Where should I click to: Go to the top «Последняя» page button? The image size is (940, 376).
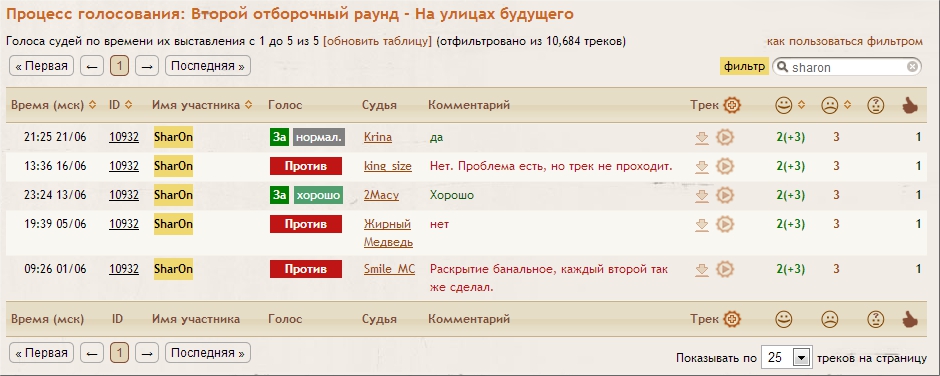pos(207,66)
